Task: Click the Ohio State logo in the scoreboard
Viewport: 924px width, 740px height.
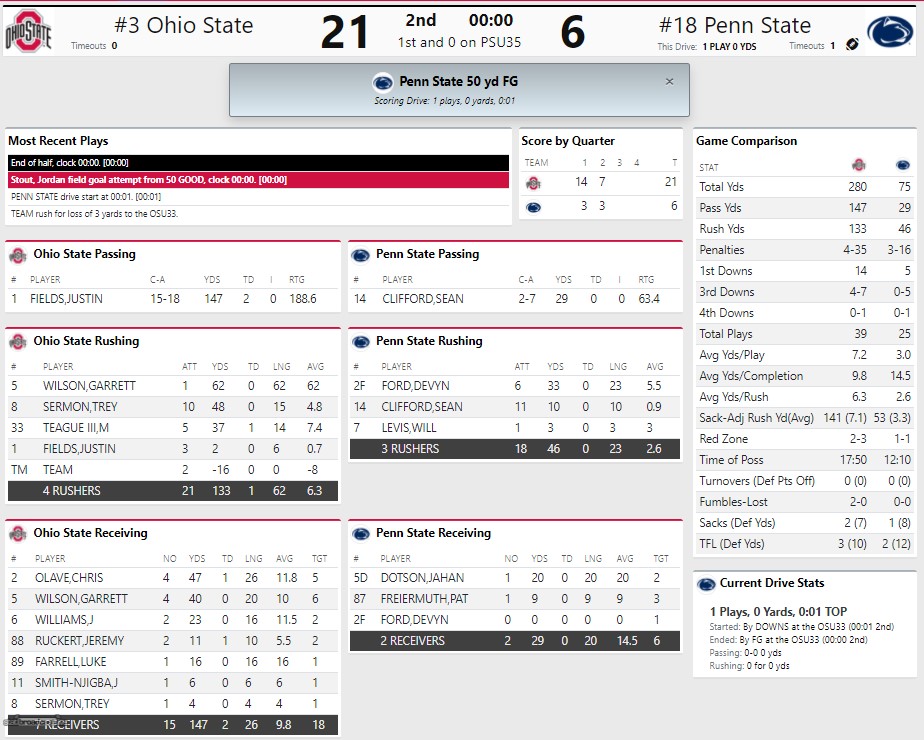Action: pos(28,32)
